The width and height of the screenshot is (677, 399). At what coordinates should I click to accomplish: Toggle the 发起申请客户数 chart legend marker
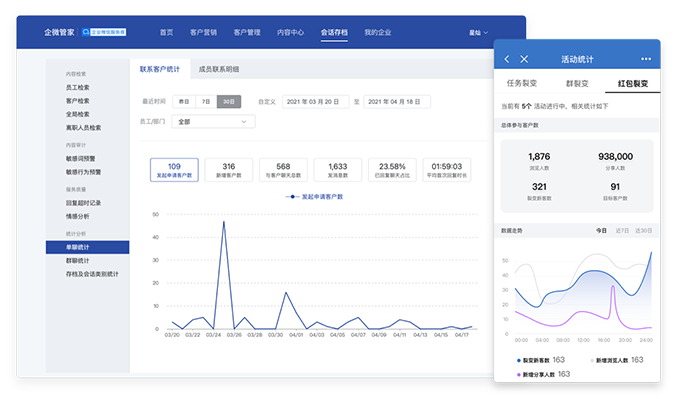[x=292, y=196]
